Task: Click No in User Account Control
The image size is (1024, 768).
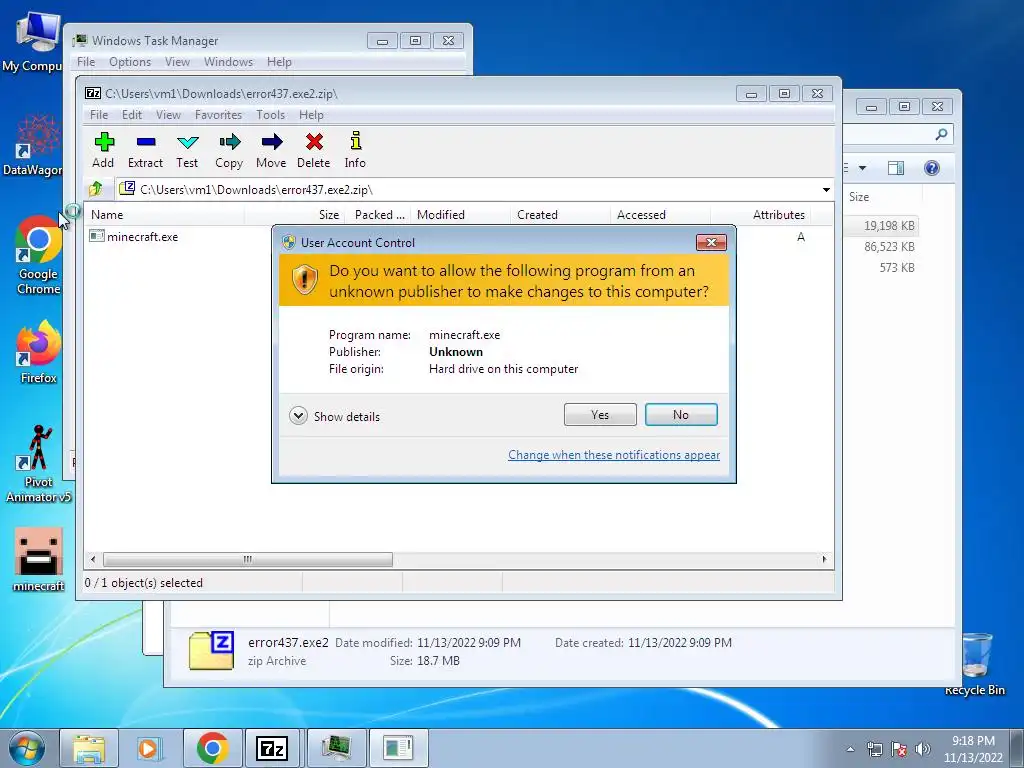Action: coord(681,415)
